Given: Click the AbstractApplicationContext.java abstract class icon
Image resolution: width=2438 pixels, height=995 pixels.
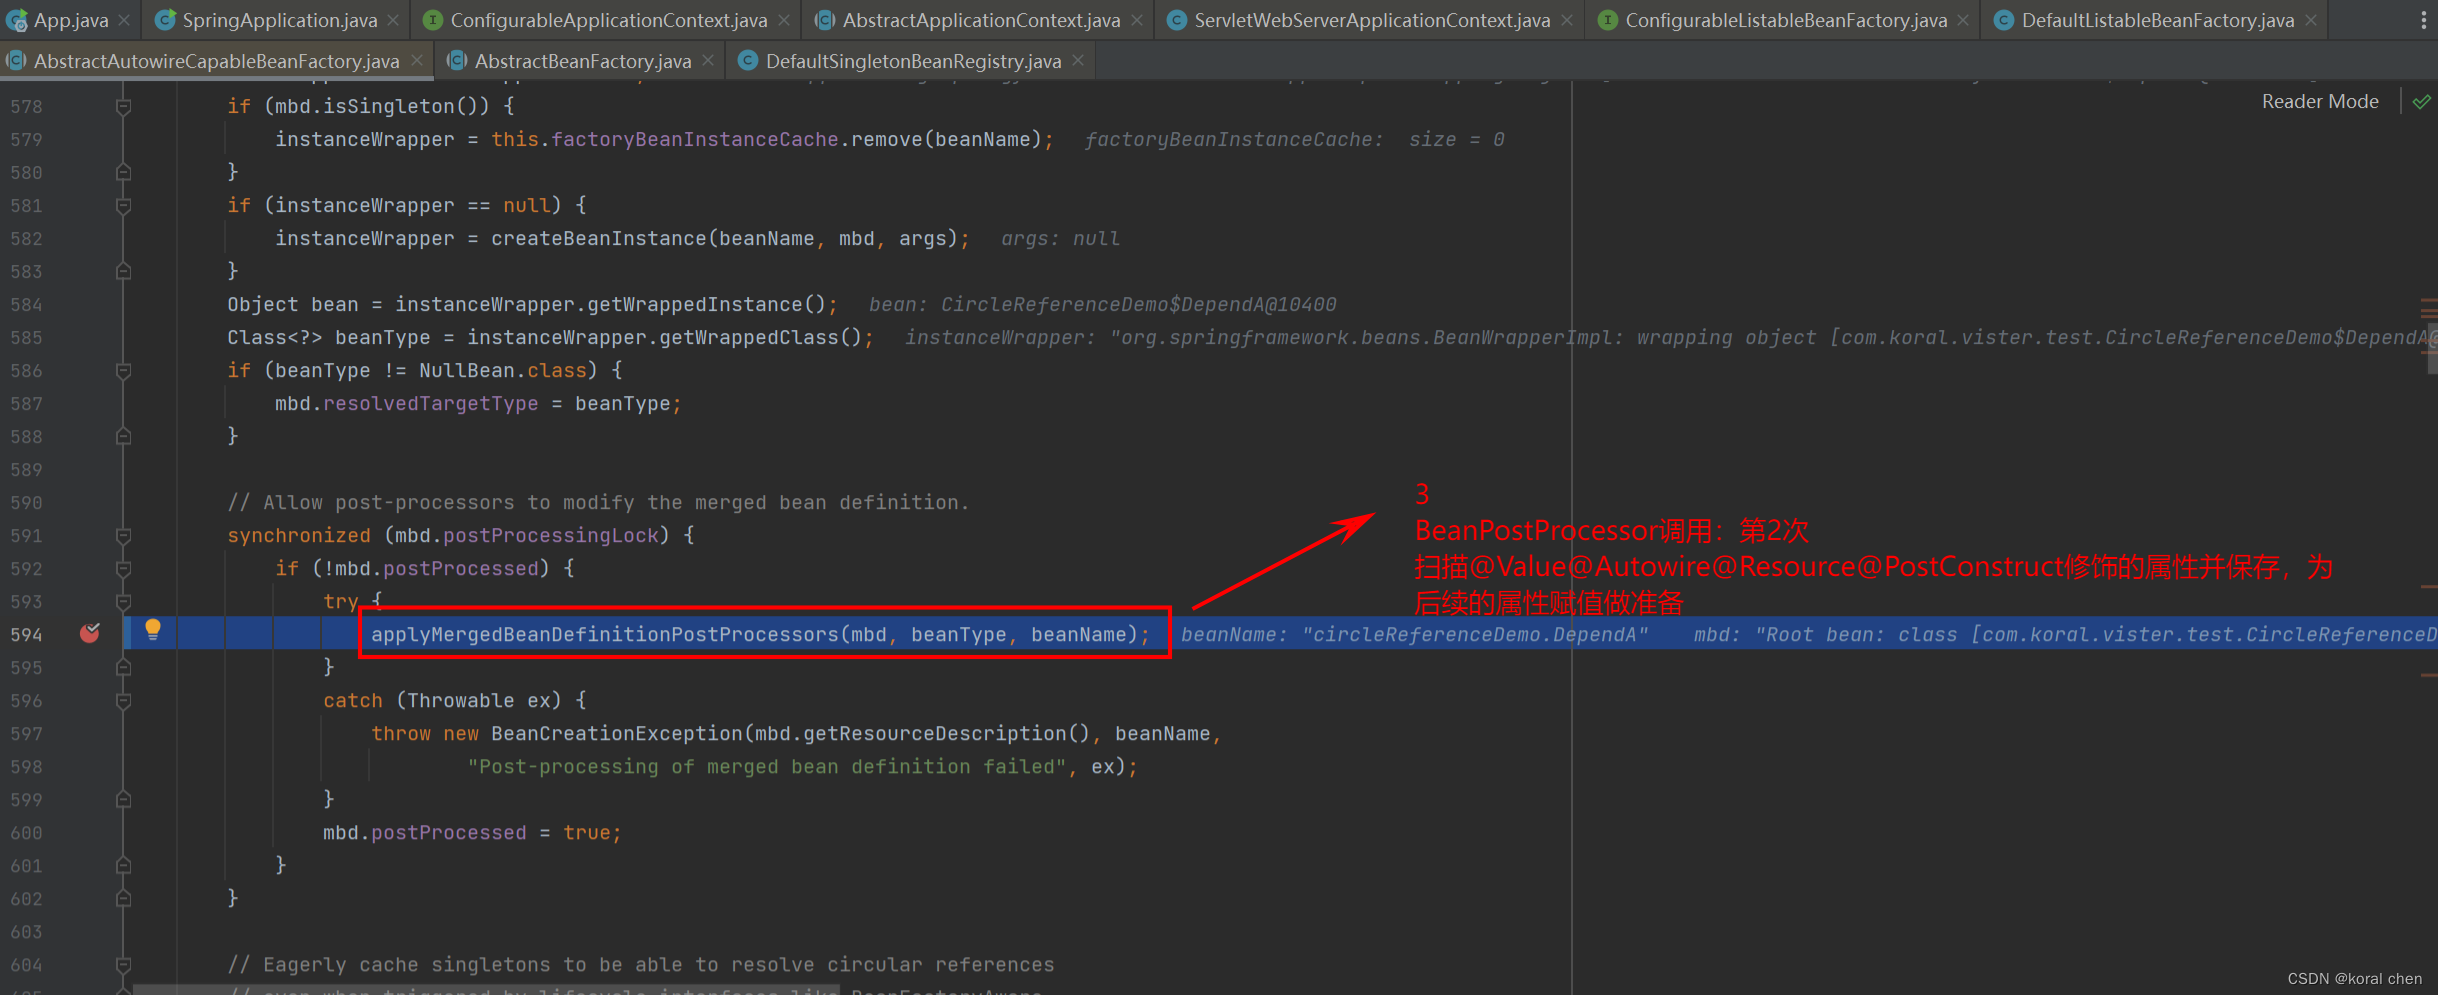Looking at the screenshot, I should (x=825, y=20).
